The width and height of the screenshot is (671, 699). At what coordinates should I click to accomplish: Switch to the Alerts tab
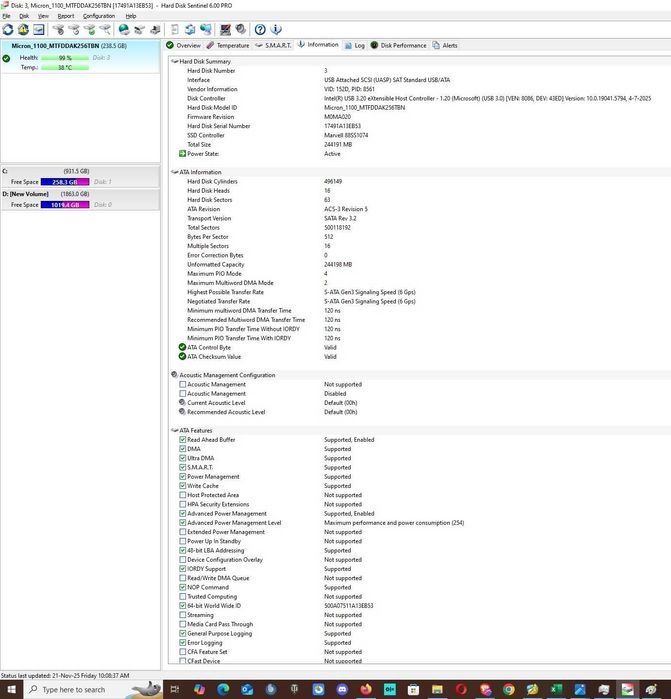click(x=445, y=45)
